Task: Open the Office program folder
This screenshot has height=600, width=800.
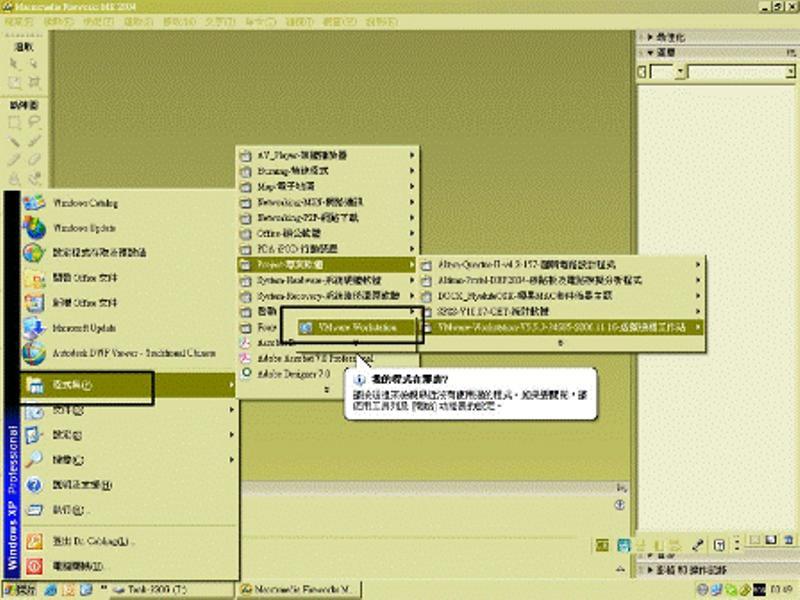Action: (328, 234)
